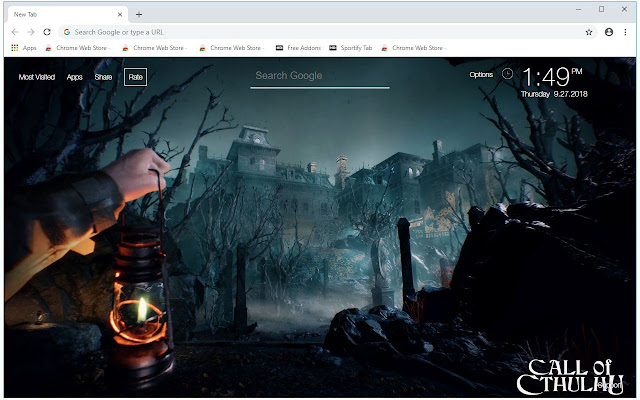640x400 pixels.
Task: Open the Options link
Action: coord(481,75)
